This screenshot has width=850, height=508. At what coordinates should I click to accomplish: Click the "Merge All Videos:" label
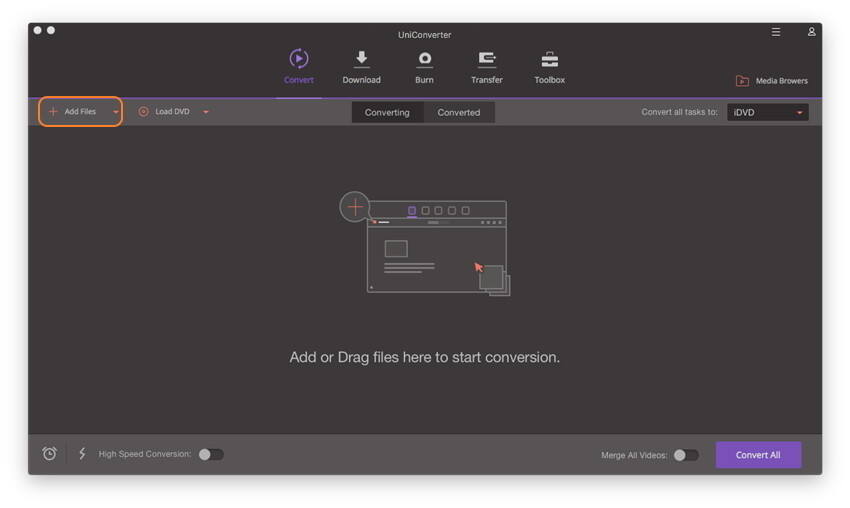tap(634, 455)
